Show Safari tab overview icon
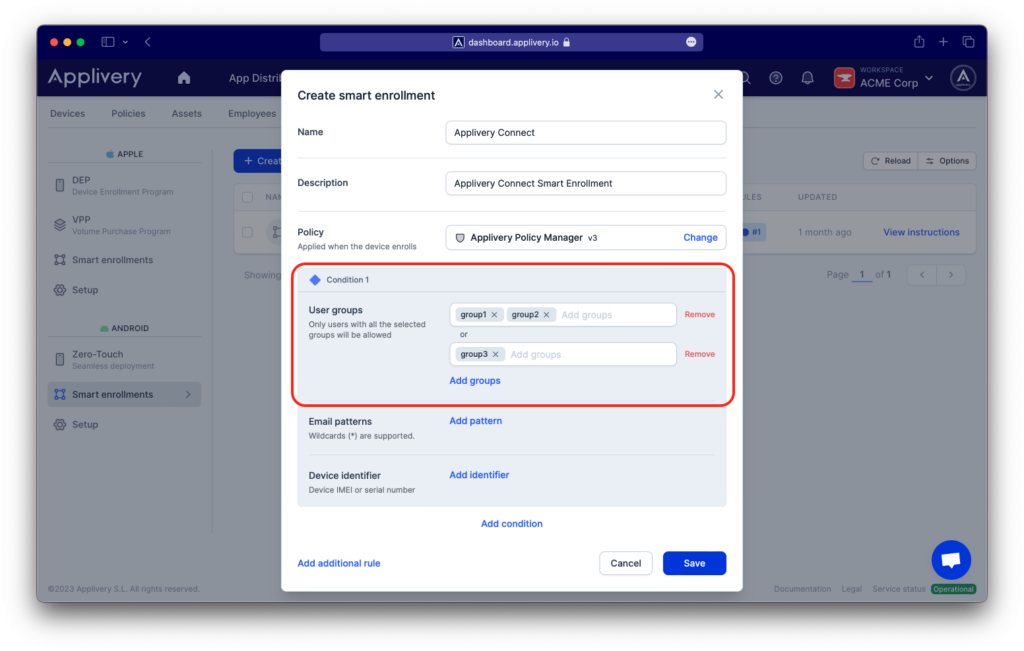 (968, 42)
